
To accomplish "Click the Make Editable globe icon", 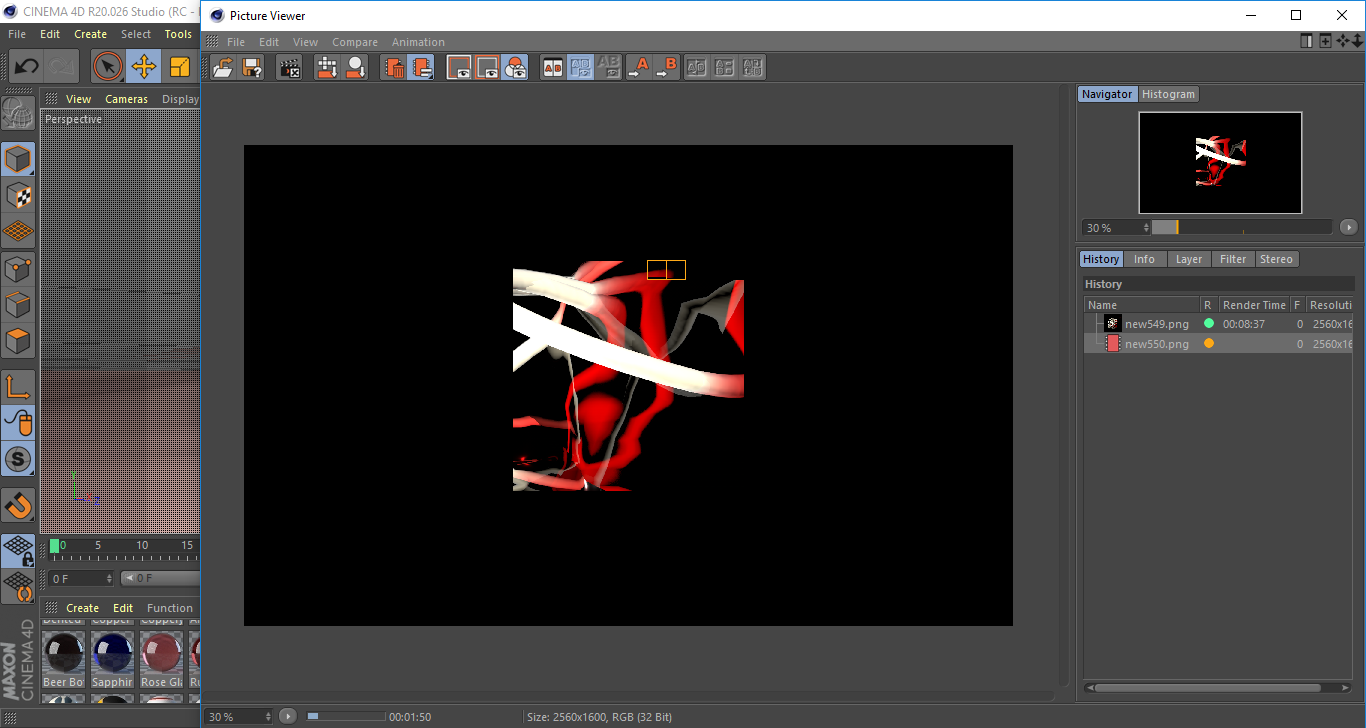I will (x=17, y=114).
